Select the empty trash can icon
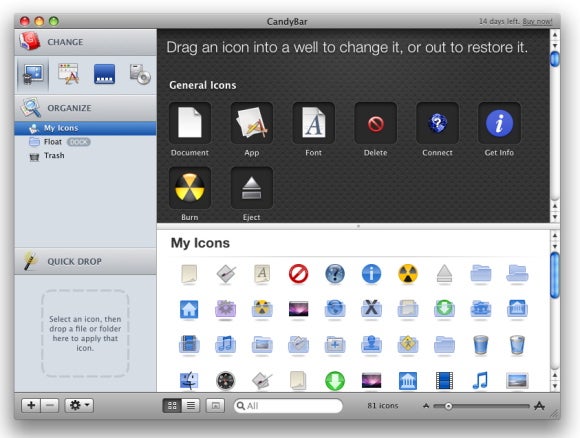Viewport: 580px width, 438px height. [x=480, y=344]
